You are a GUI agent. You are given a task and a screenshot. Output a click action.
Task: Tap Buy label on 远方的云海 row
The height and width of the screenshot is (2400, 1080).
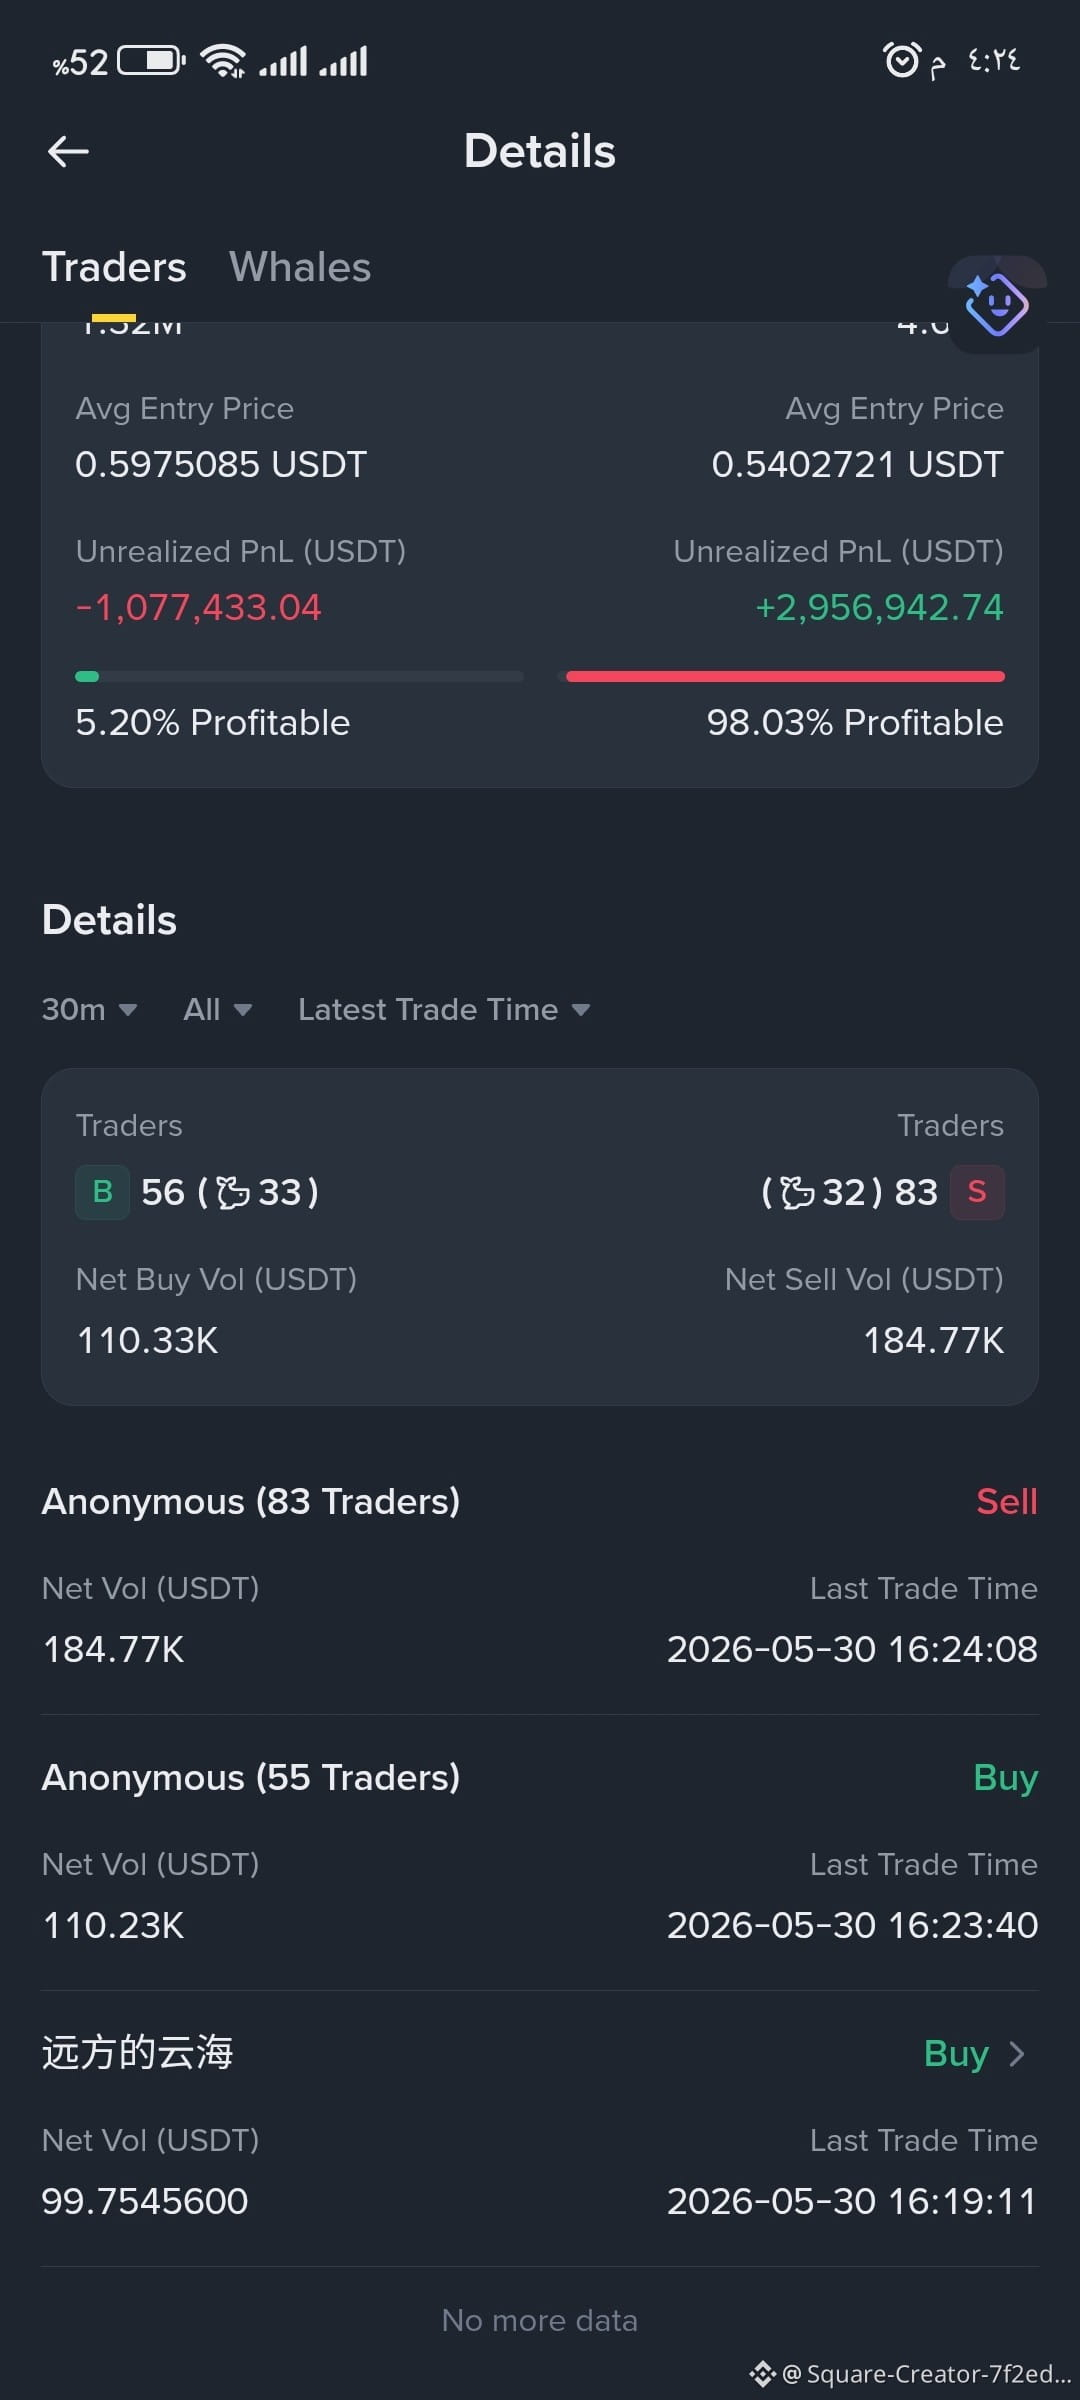coord(956,2054)
